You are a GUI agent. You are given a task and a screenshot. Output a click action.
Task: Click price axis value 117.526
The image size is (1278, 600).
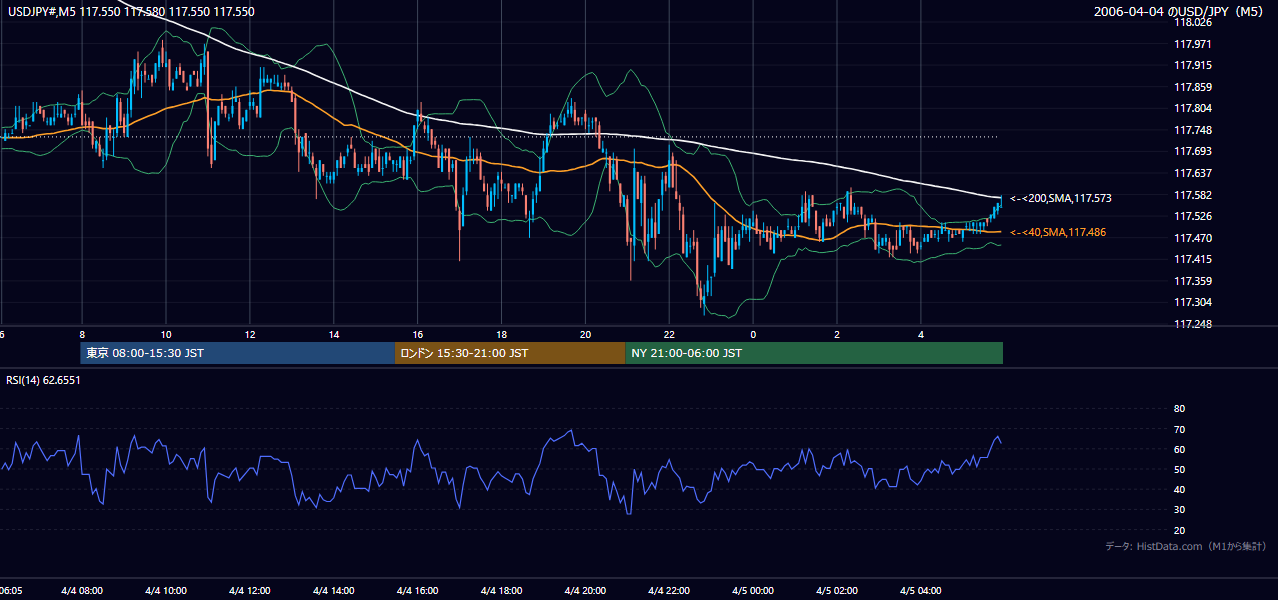pos(1191,216)
